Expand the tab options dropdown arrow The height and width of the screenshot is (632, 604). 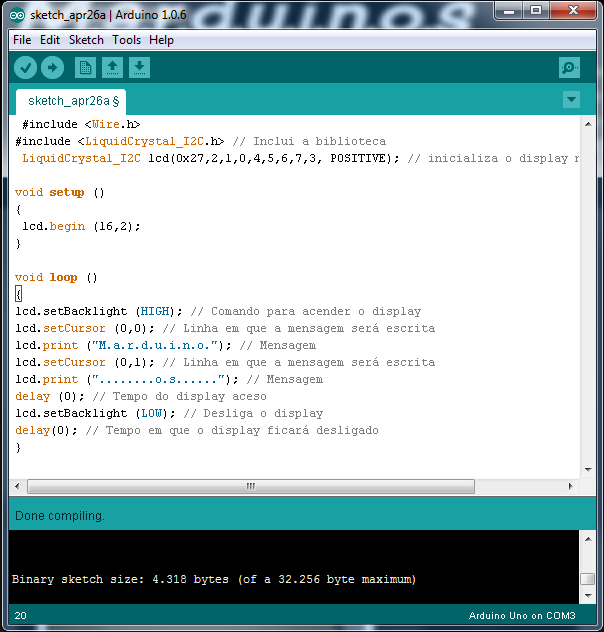(x=571, y=100)
